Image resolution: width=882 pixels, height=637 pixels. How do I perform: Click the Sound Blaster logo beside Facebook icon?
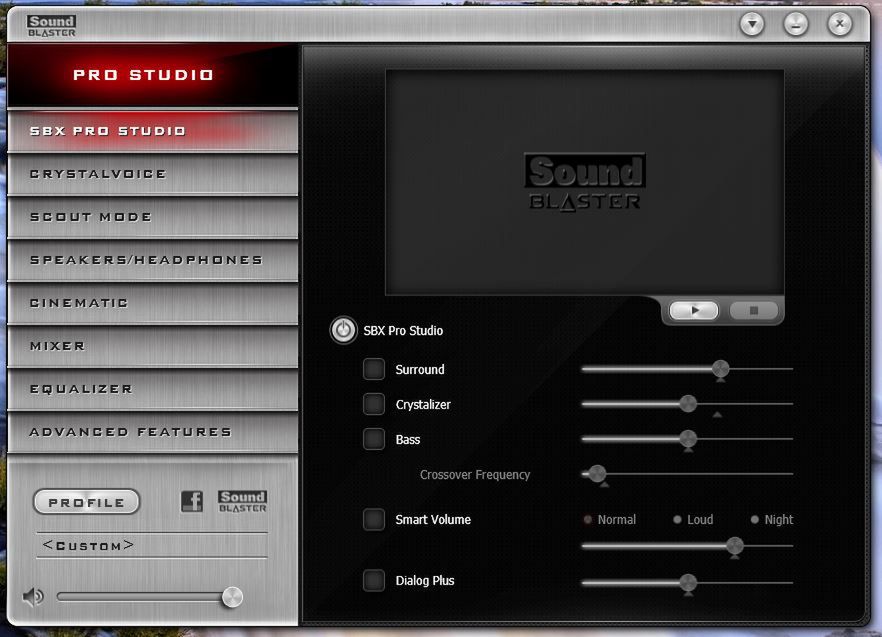click(x=242, y=501)
